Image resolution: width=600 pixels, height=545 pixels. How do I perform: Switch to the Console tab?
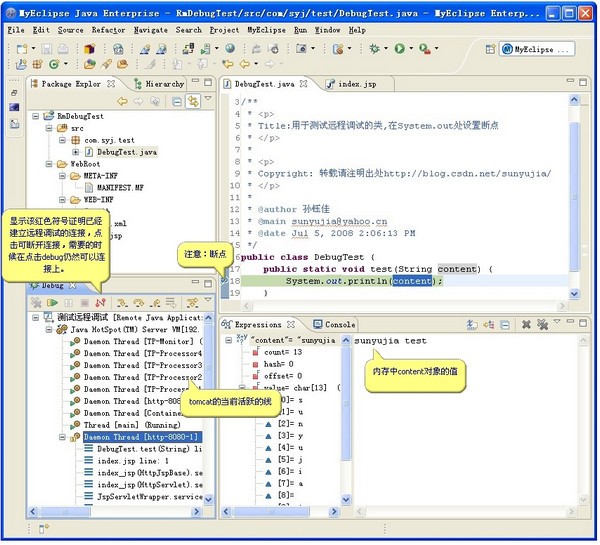340,325
